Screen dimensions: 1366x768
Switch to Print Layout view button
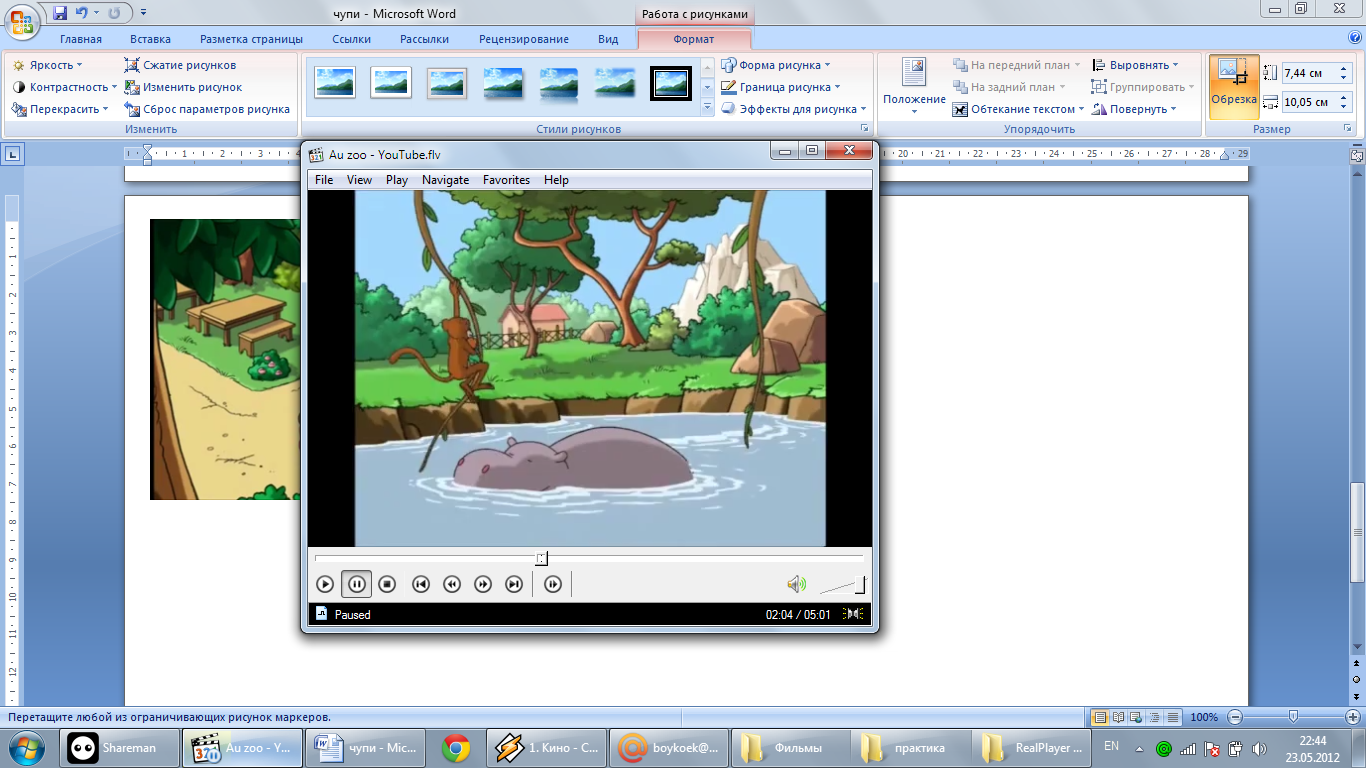[1100, 717]
